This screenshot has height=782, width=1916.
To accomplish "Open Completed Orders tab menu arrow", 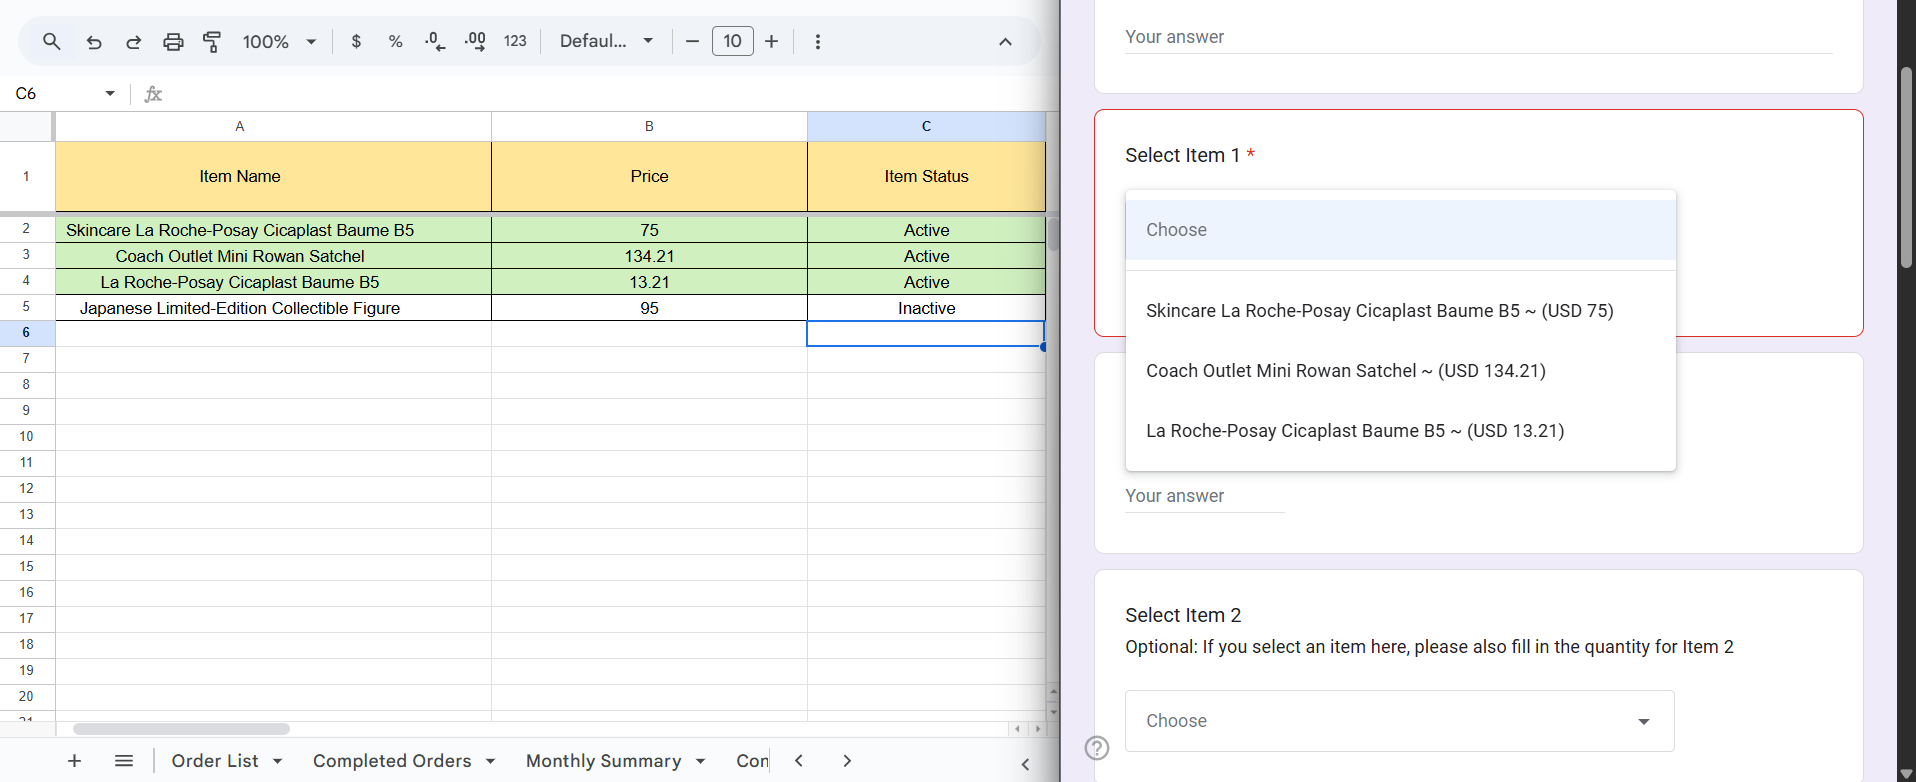I will click(490, 762).
